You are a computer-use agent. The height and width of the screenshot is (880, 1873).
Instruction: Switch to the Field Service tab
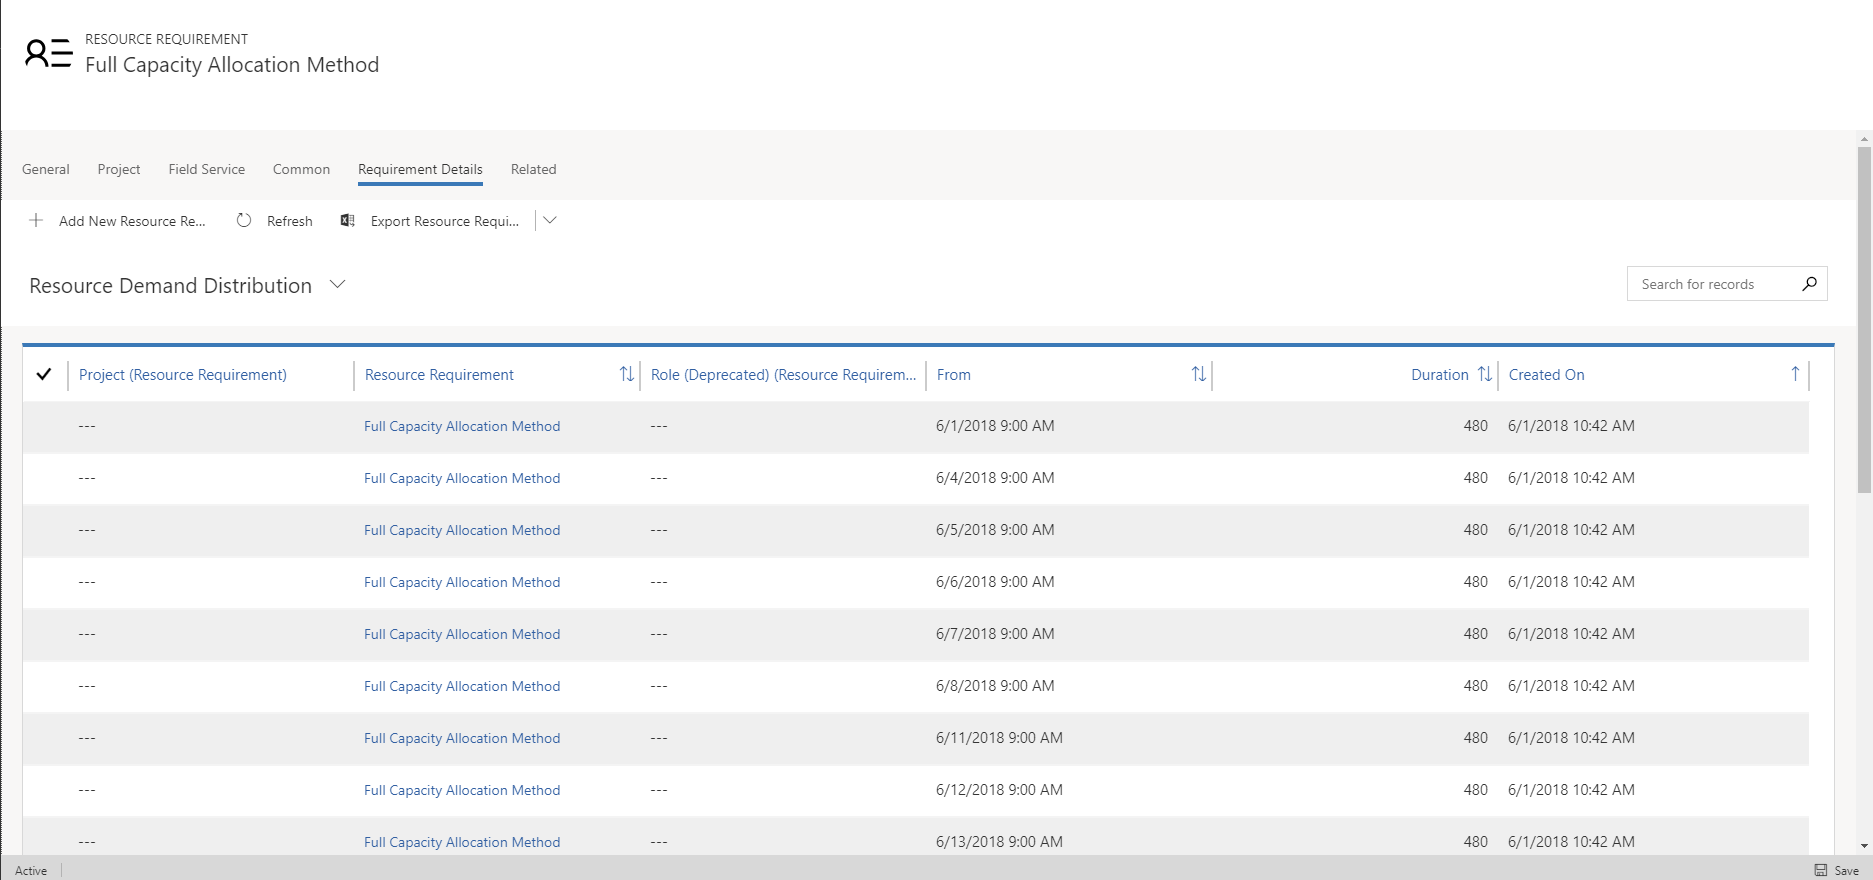coord(206,169)
